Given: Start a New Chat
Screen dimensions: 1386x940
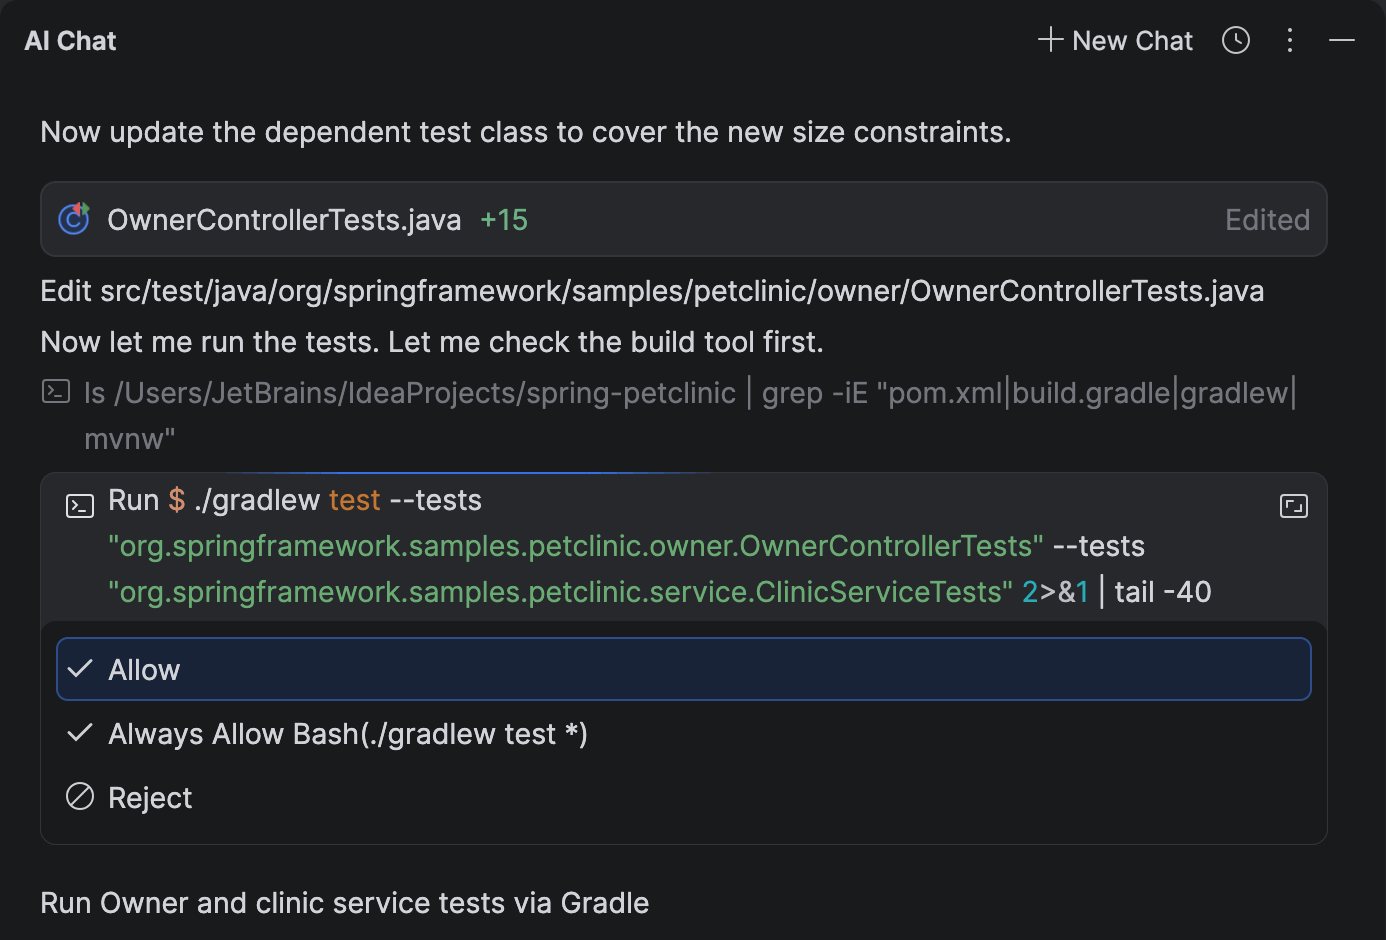Looking at the screenshot, I should [1115, 40].
